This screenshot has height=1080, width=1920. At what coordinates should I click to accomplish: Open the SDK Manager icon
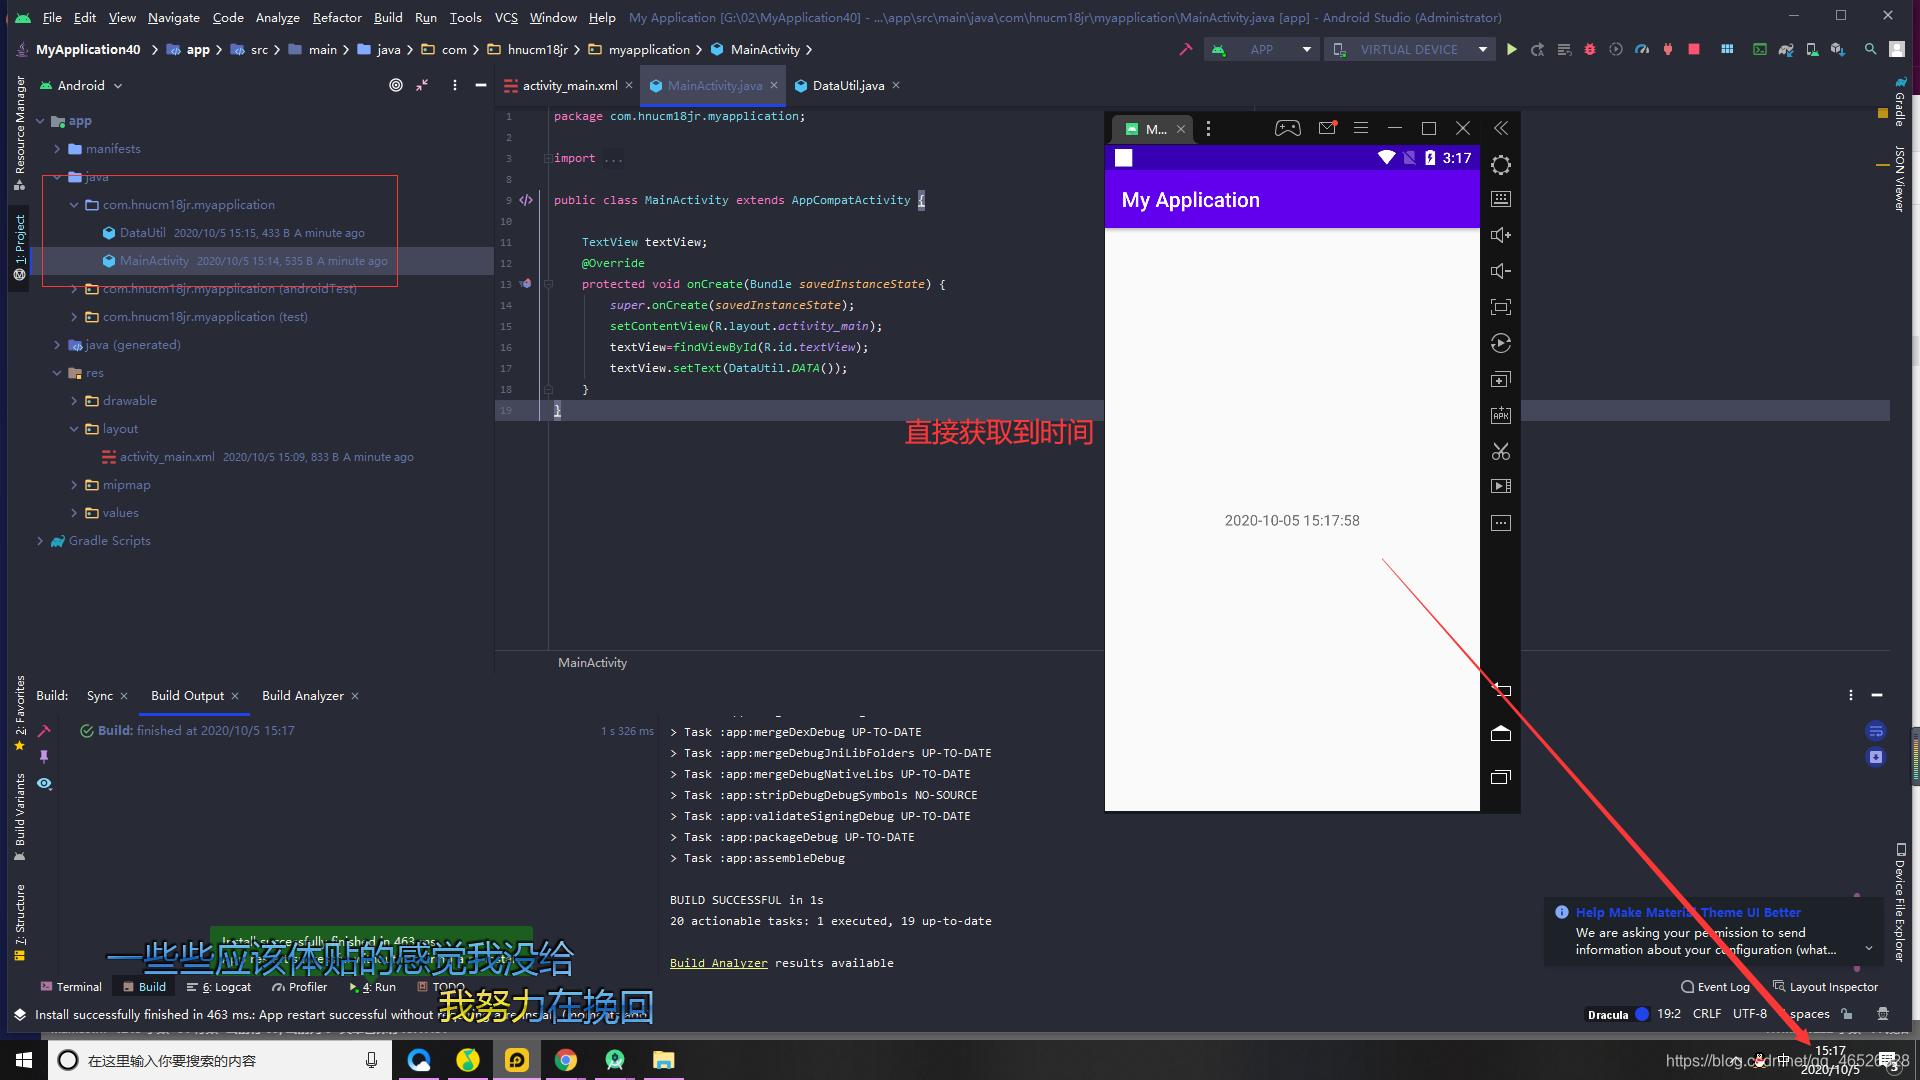[x=1838, y=49]
